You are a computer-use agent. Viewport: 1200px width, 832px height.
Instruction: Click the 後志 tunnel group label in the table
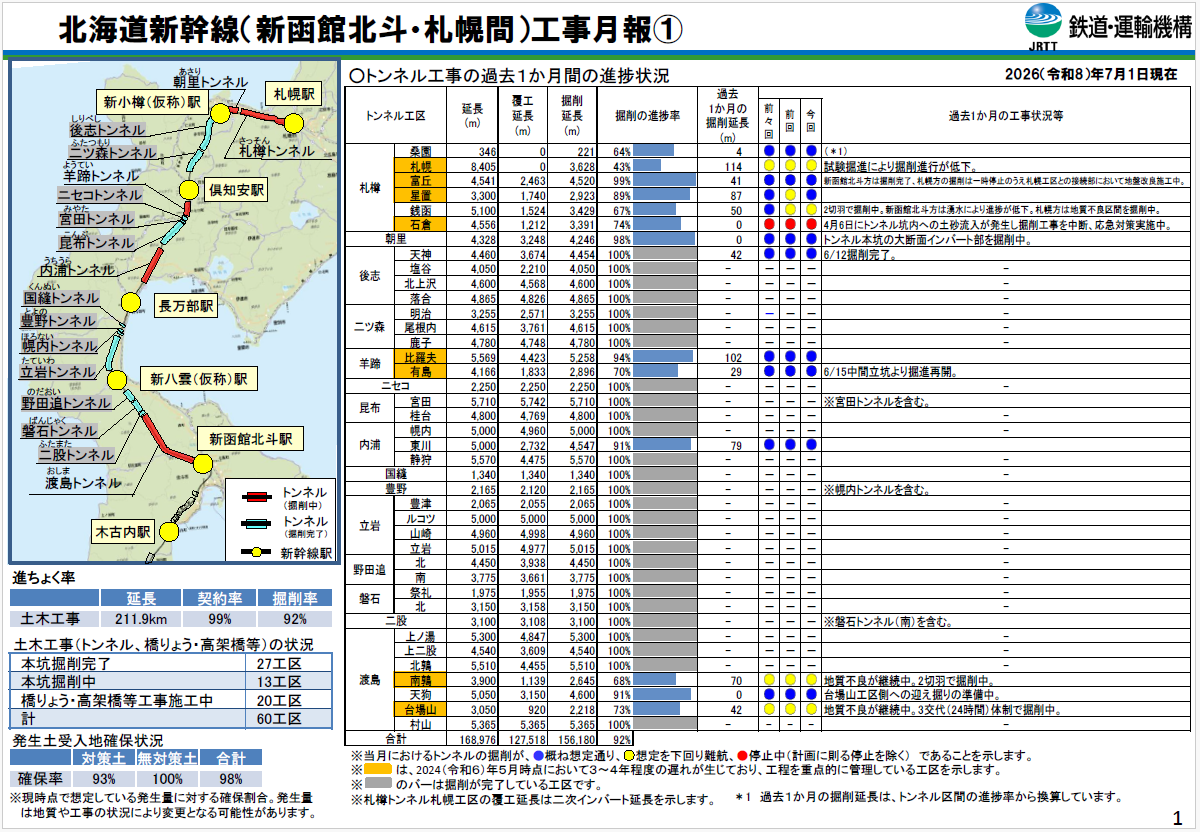[369, 277]
